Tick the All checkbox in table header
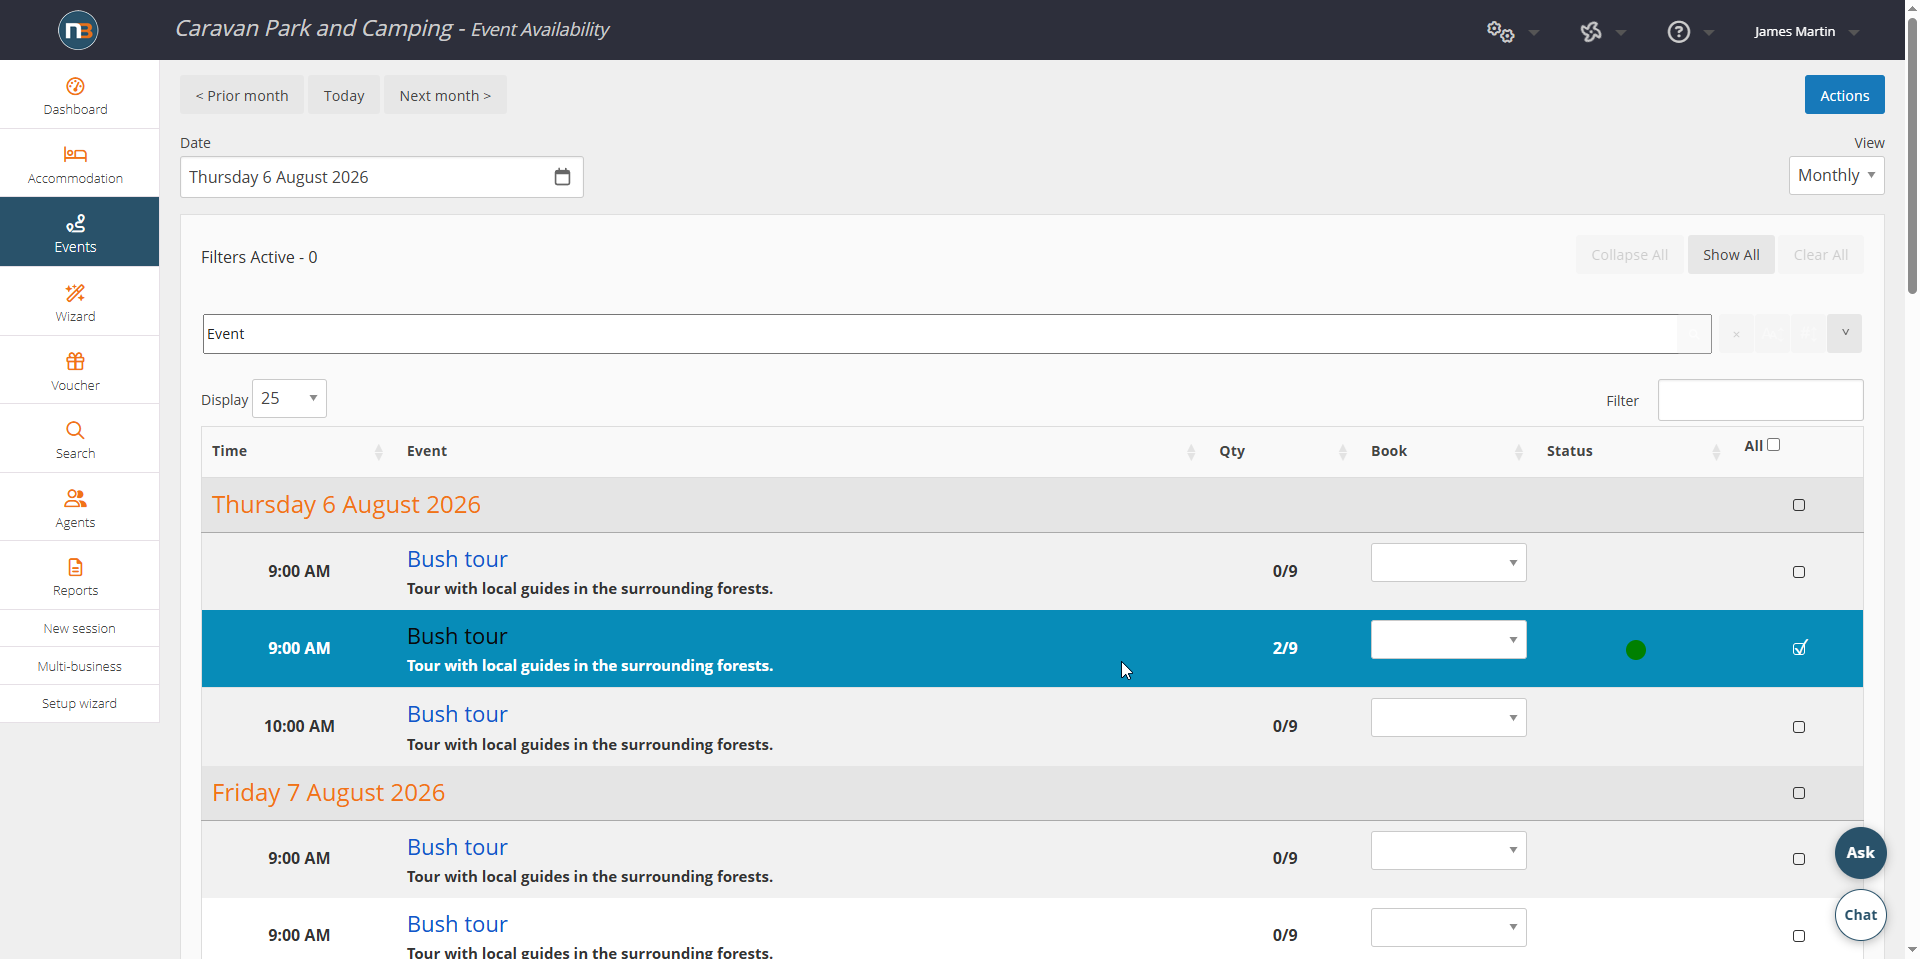The height and width of the screenshot is (959, 1920). (x=1773, y=445)
